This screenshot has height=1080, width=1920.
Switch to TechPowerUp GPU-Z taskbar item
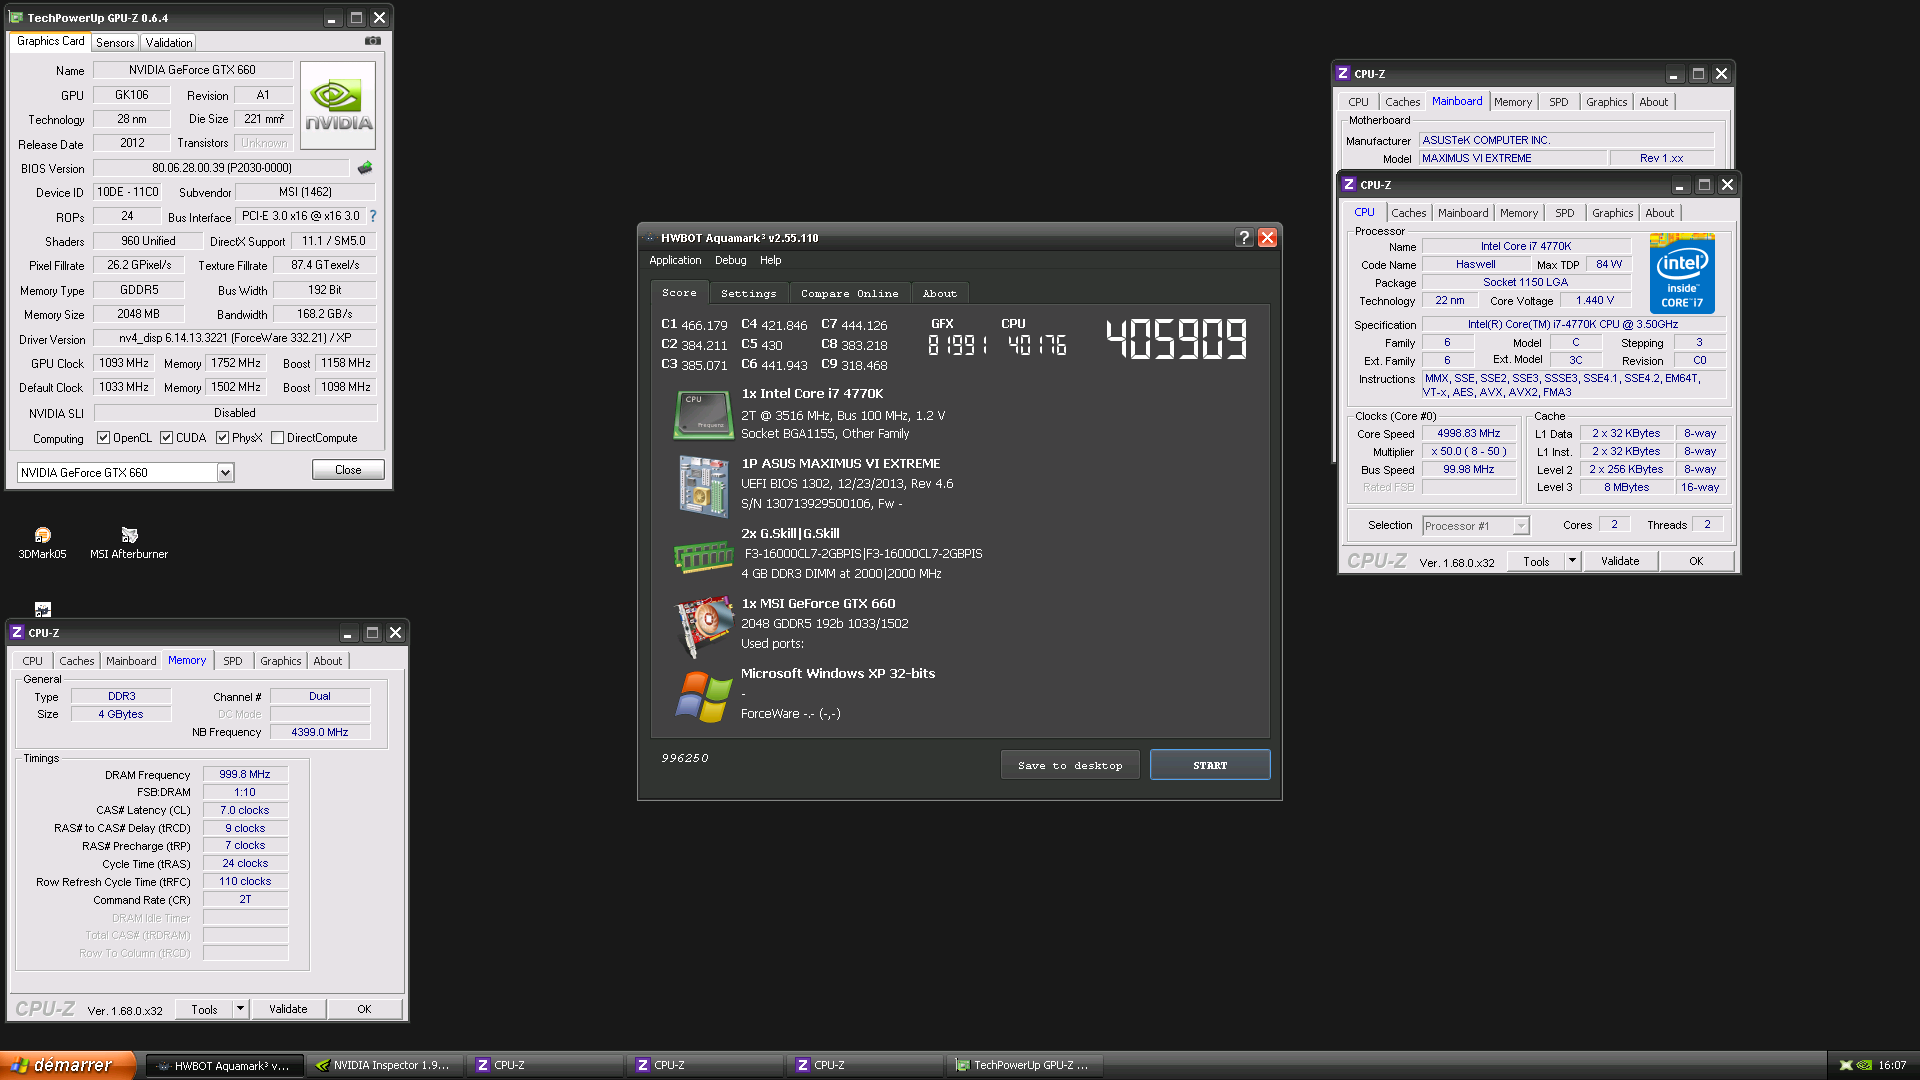point(1024,1065)
